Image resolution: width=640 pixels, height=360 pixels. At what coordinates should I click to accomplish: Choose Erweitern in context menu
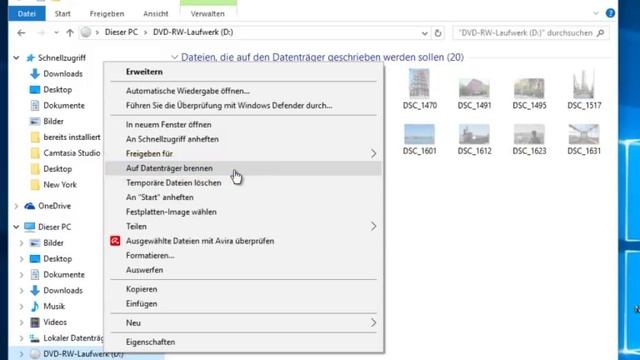coord(244,72)
